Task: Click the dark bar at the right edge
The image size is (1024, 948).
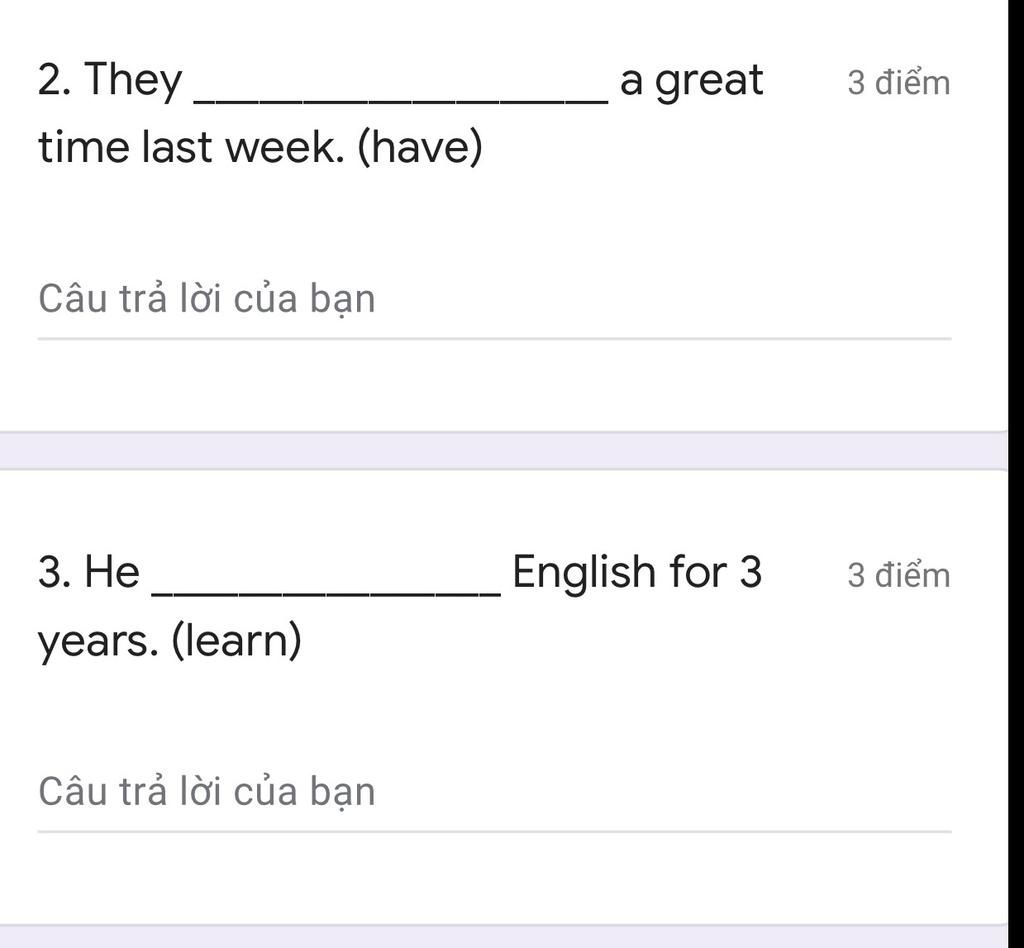Action: pyautogui.click(x=1016, y=474)
